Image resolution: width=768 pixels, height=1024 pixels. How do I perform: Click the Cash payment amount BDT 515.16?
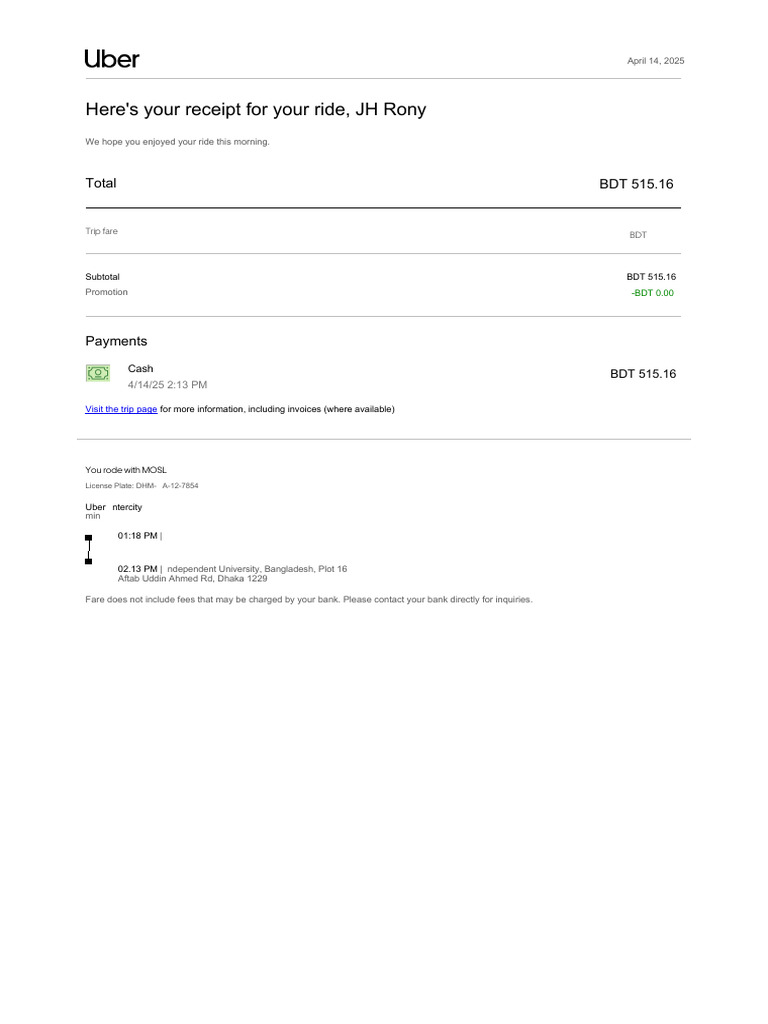tap(643, 374)
